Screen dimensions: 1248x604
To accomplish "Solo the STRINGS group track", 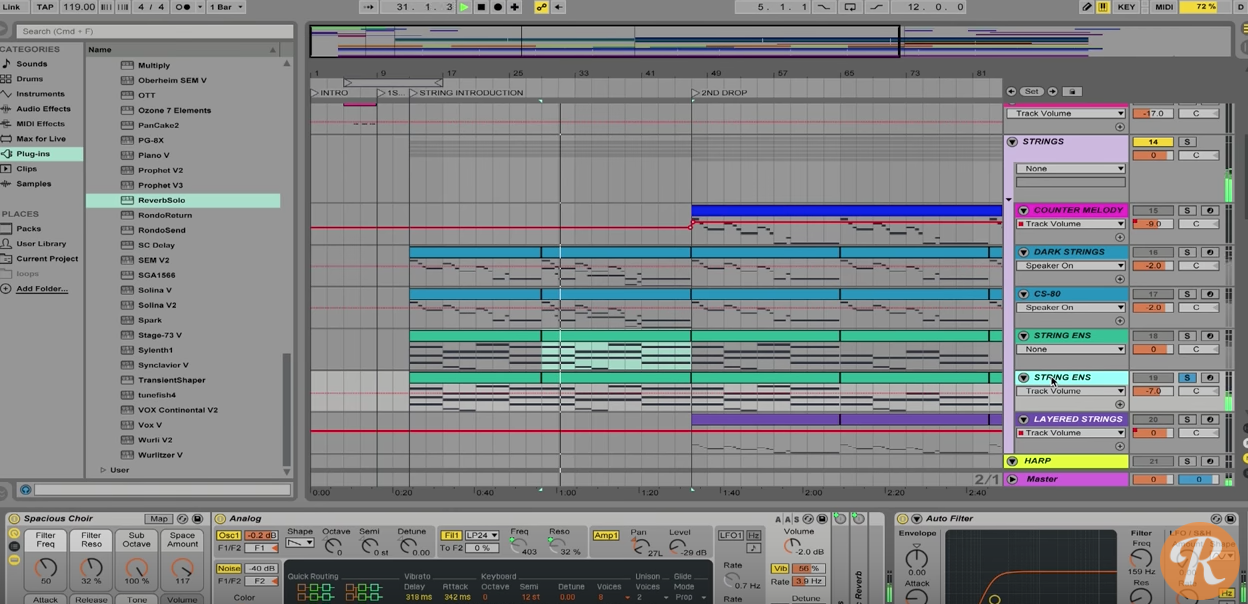I will (x=1187, y=142).
